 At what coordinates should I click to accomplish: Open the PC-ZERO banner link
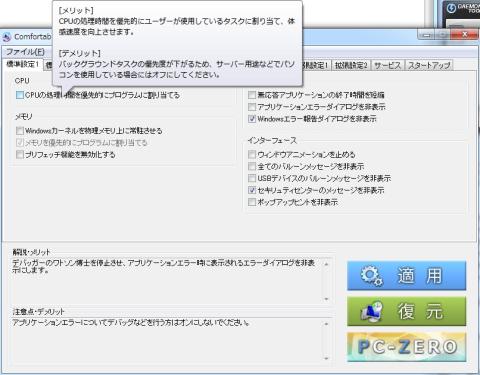(406, 347)
